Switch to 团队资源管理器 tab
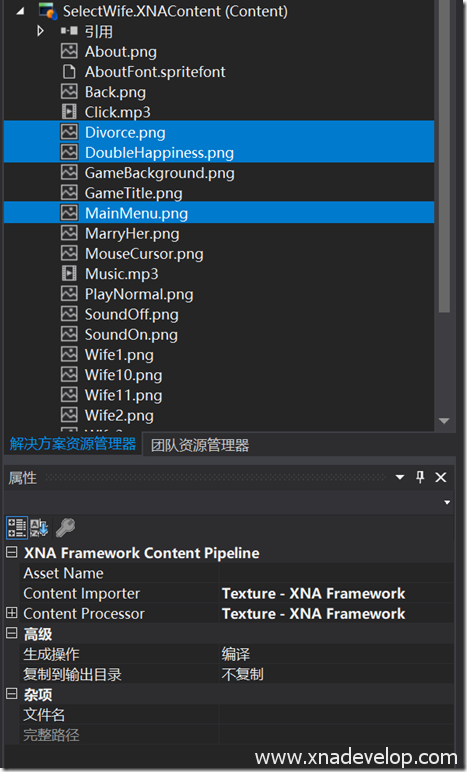Image resolution: width=467 pixels, height=772 pixels. [x=200, y=445]
